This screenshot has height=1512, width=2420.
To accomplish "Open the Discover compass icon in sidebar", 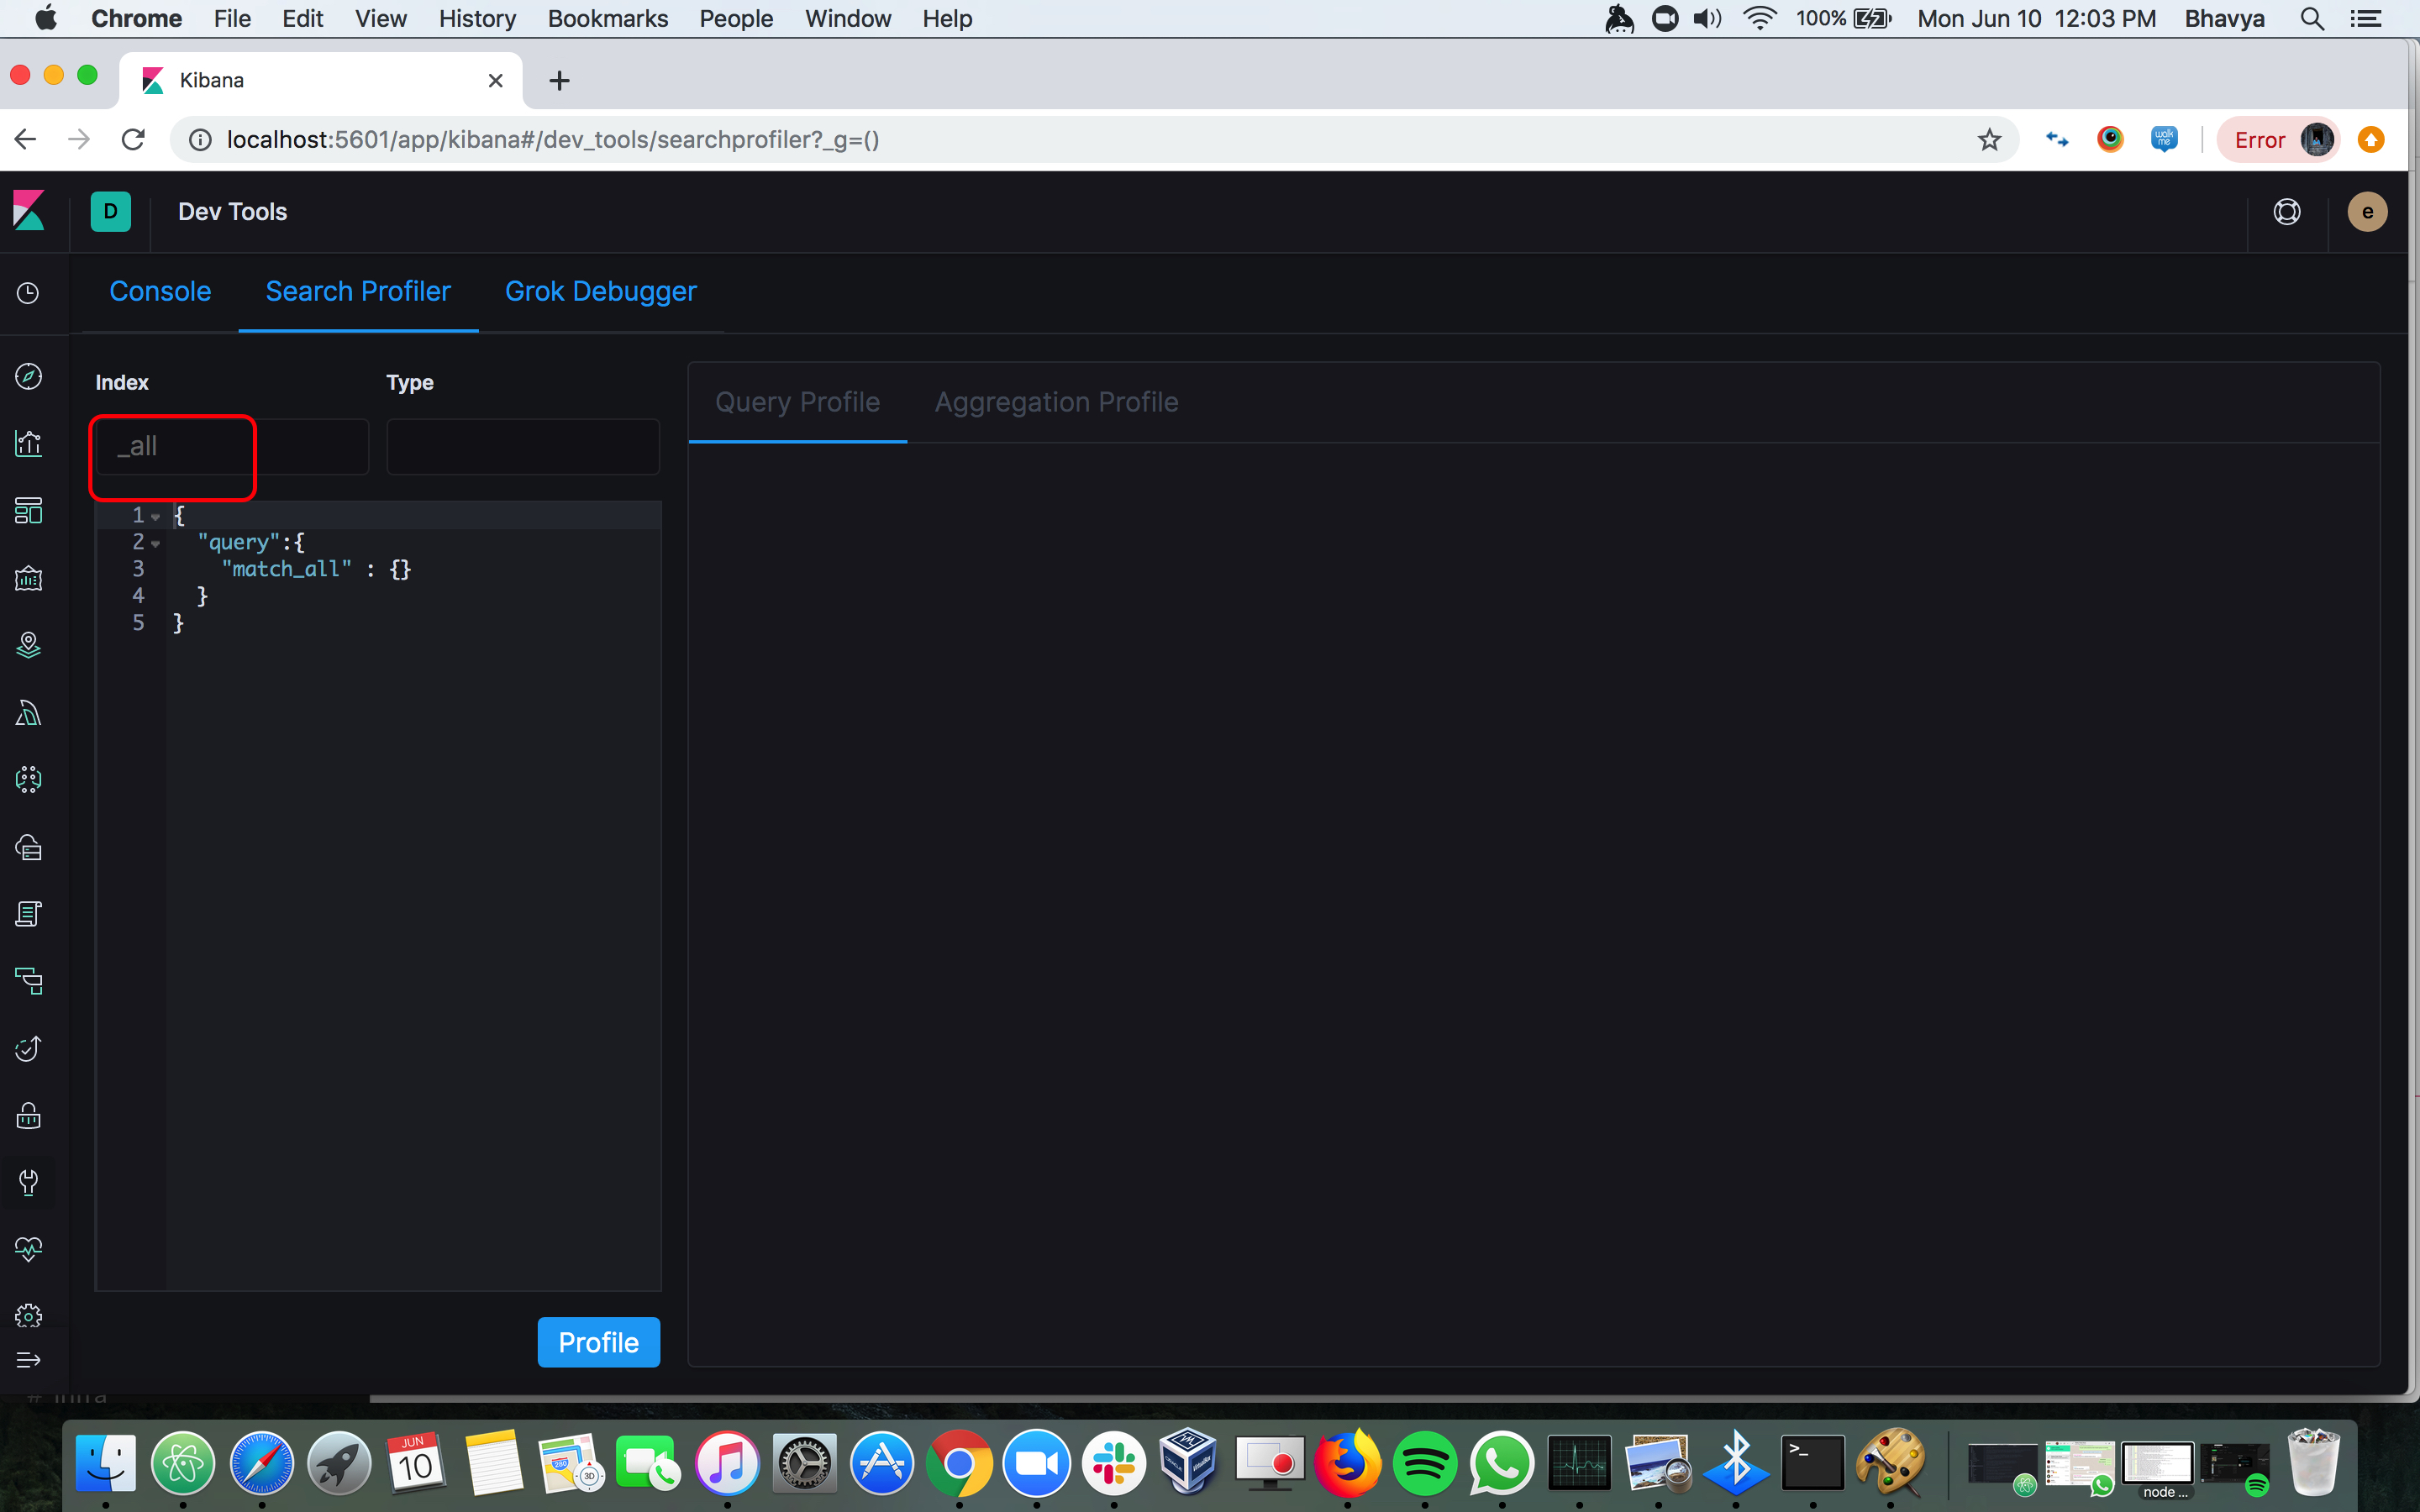I will (29, 377).
